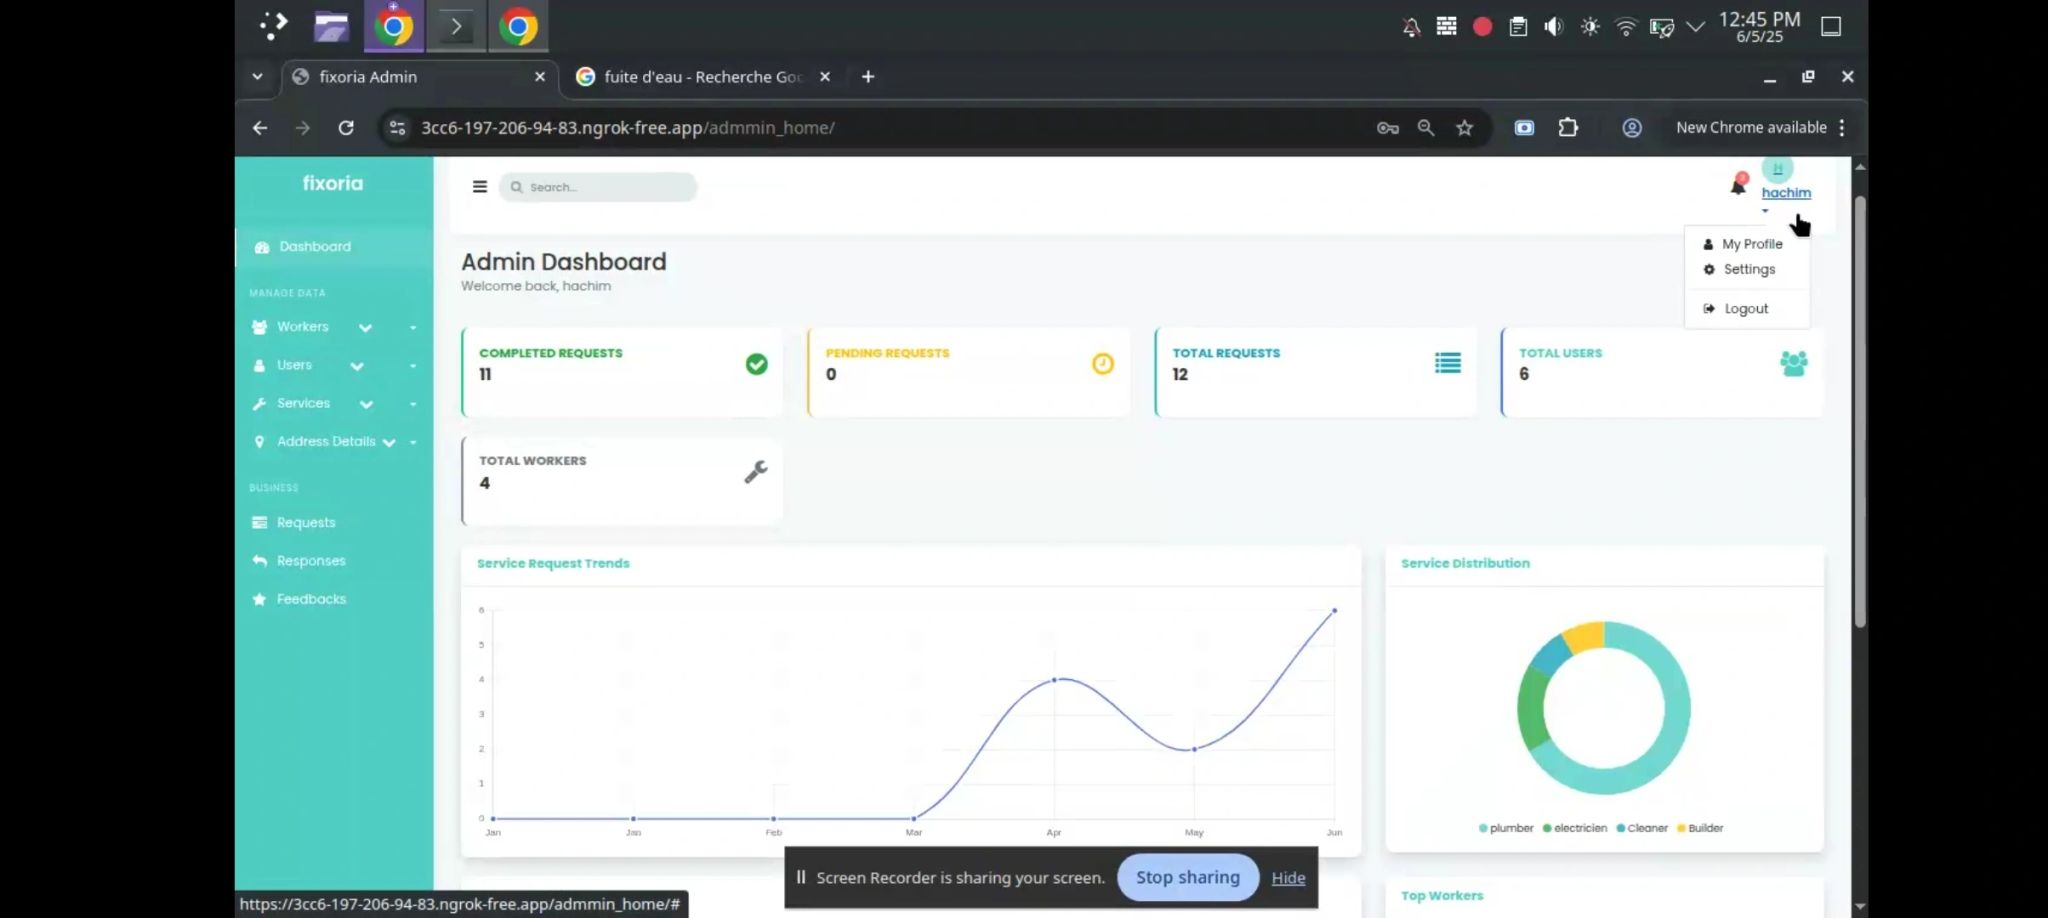Toggle Builder legend entry in chart
This screenshot has height=918, width=2048.
[1700, 828]
